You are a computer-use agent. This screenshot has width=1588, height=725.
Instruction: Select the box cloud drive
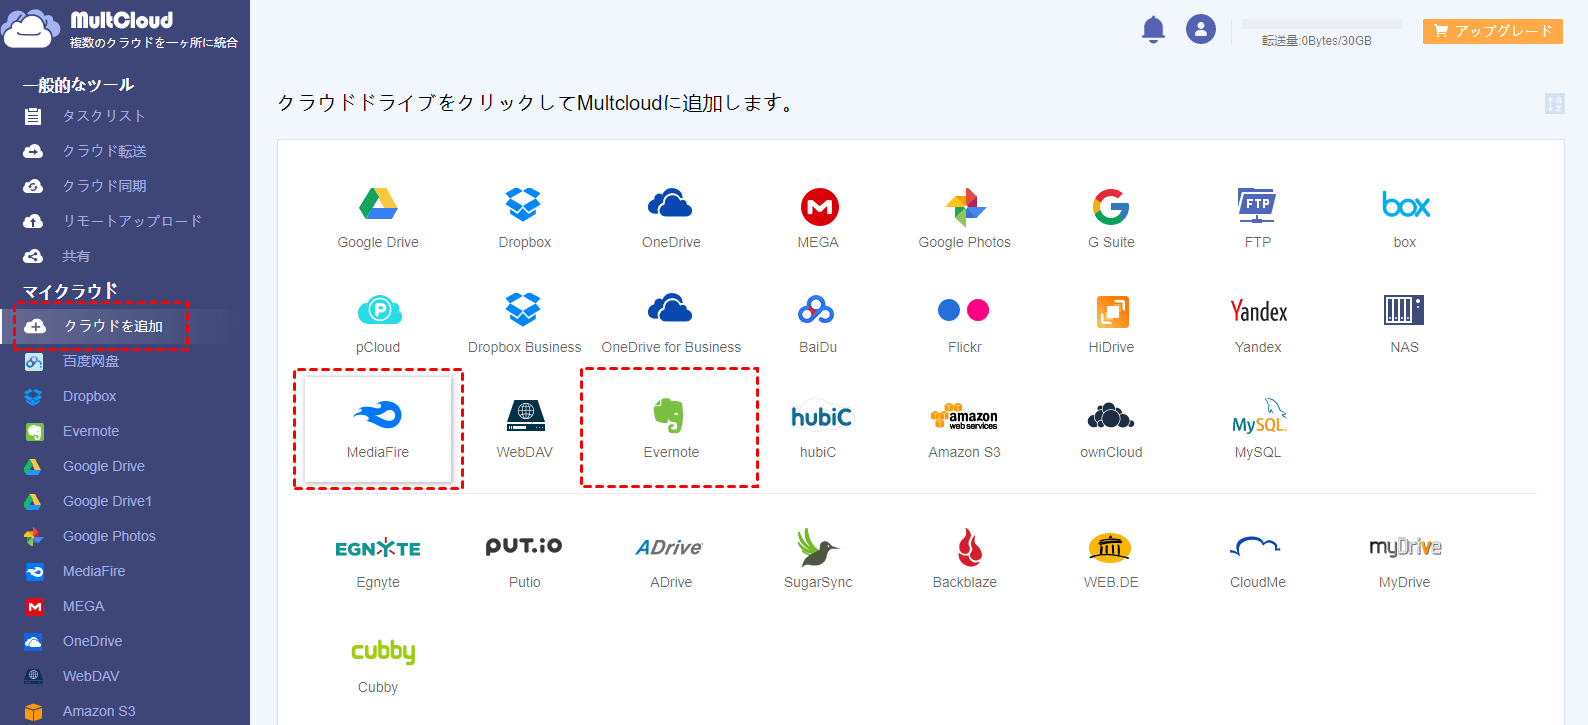(x=1405, y=218)
